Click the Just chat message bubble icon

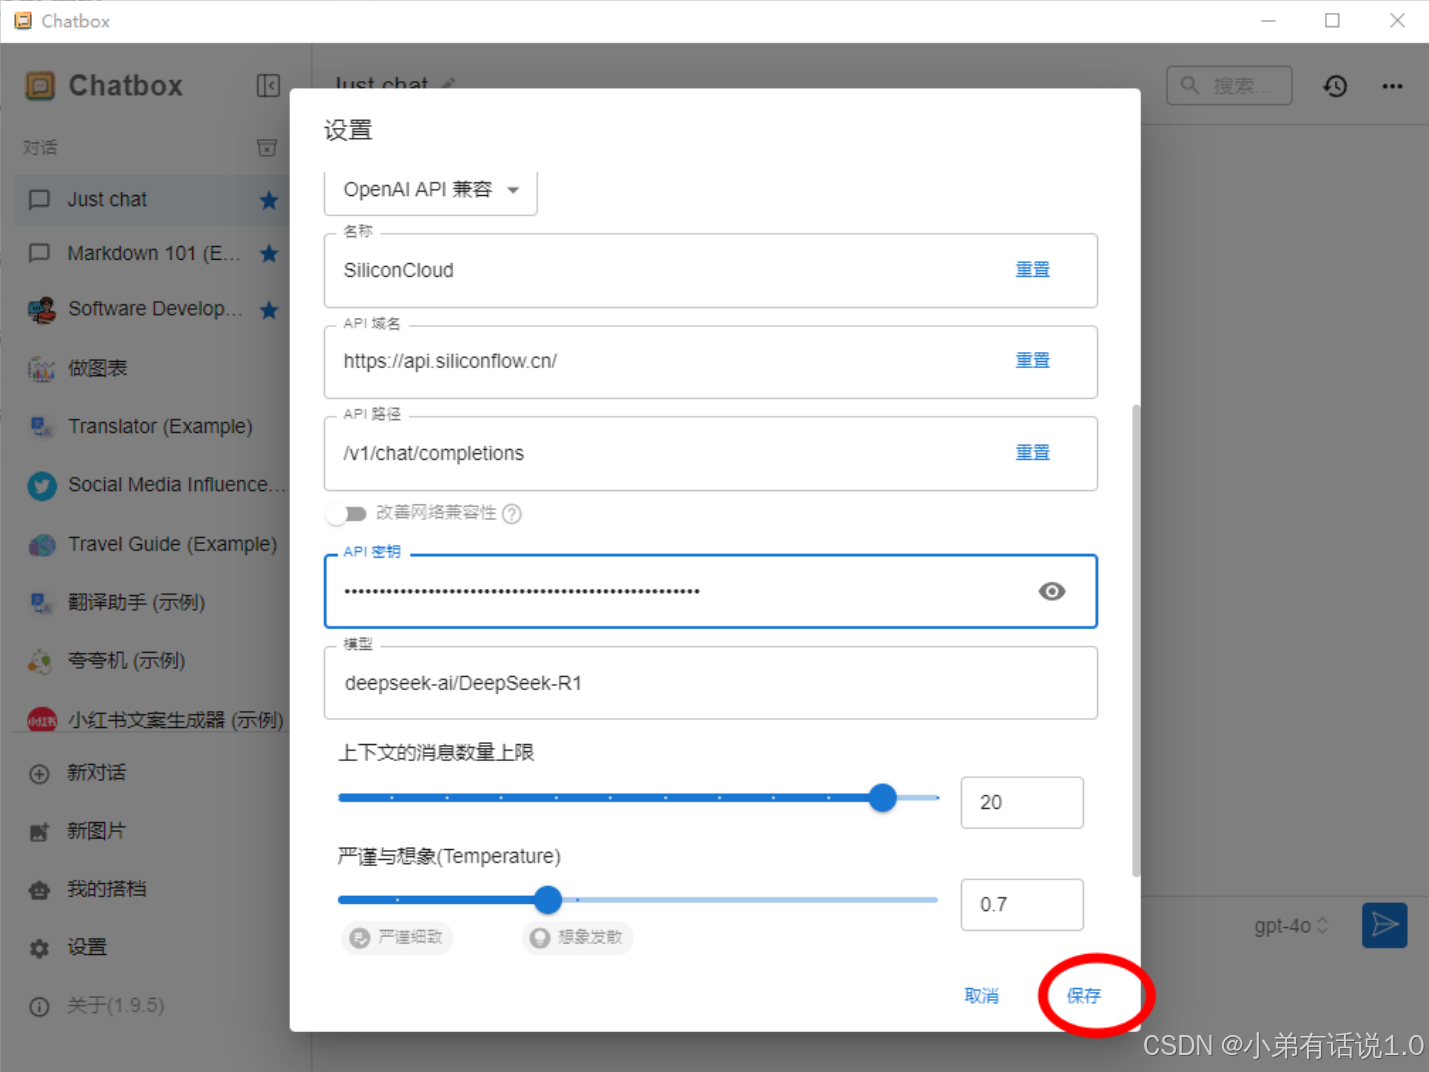coord(39,200)
